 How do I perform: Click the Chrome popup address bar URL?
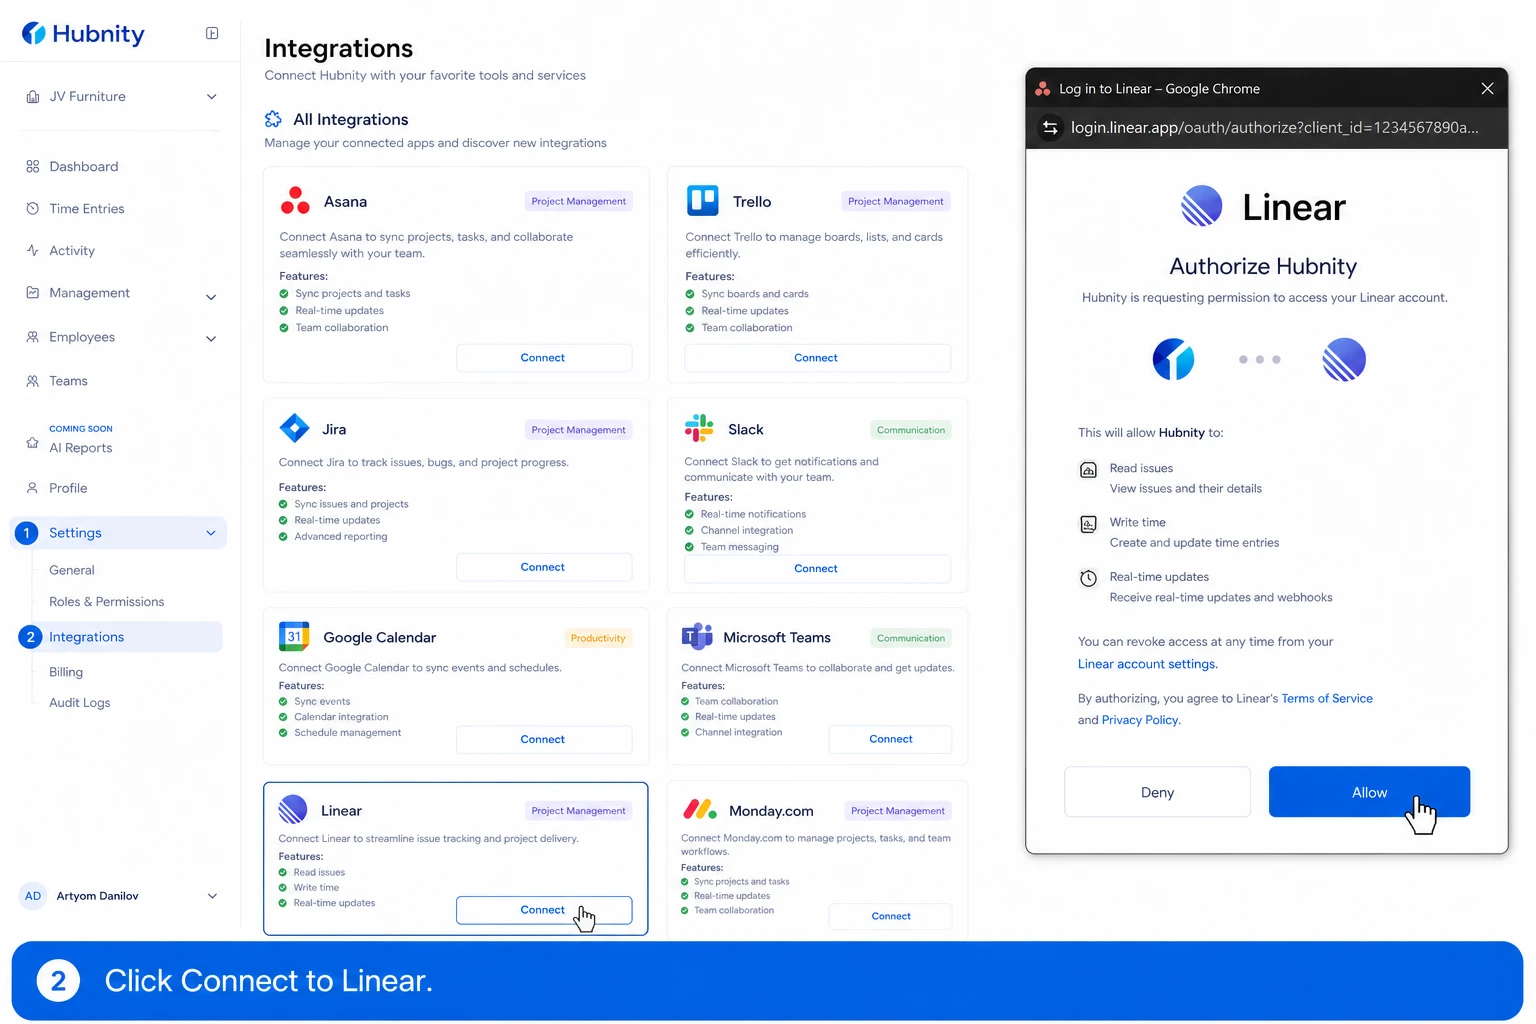1274,127
